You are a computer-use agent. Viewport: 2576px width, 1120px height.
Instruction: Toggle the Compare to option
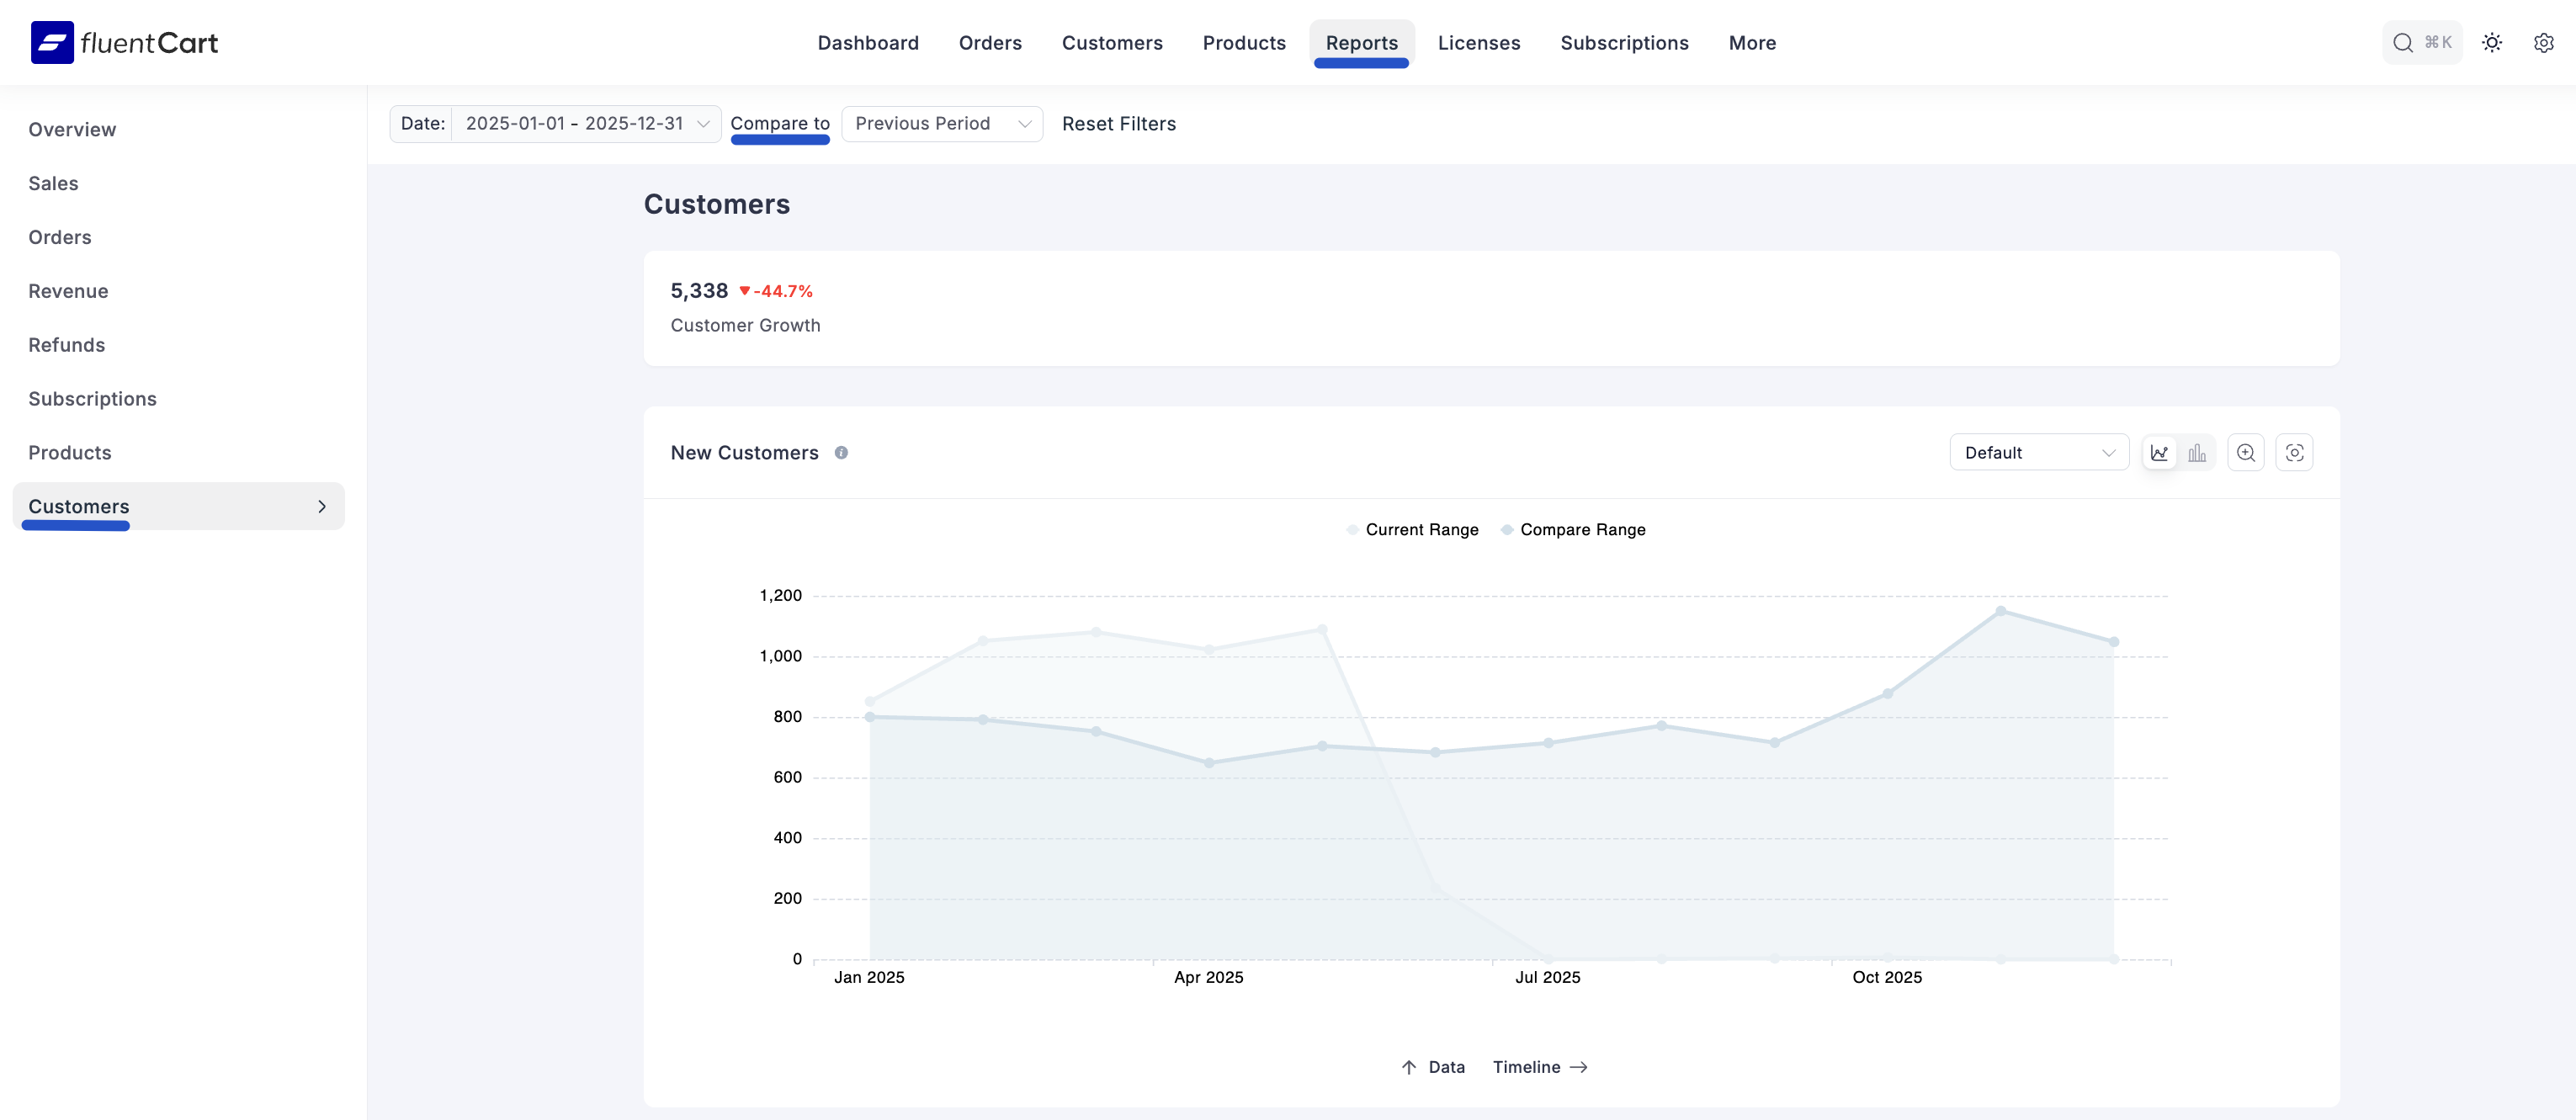(780, 123)
